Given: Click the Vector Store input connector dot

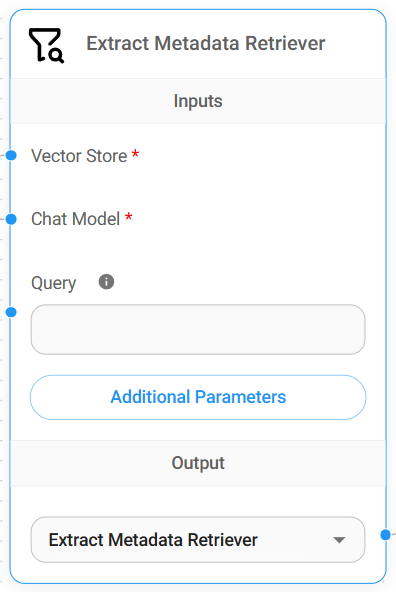Looking at the screenshot, I should pos(11,155).
